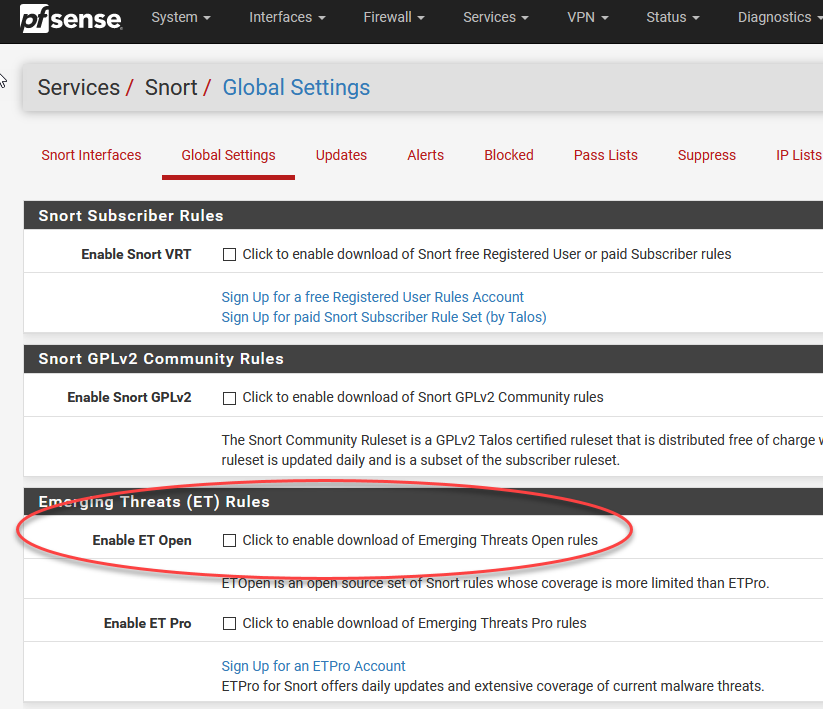This screenshot has height=709, width=823.
Task: Open the Diagnostics menu
Action: (780, 17)
